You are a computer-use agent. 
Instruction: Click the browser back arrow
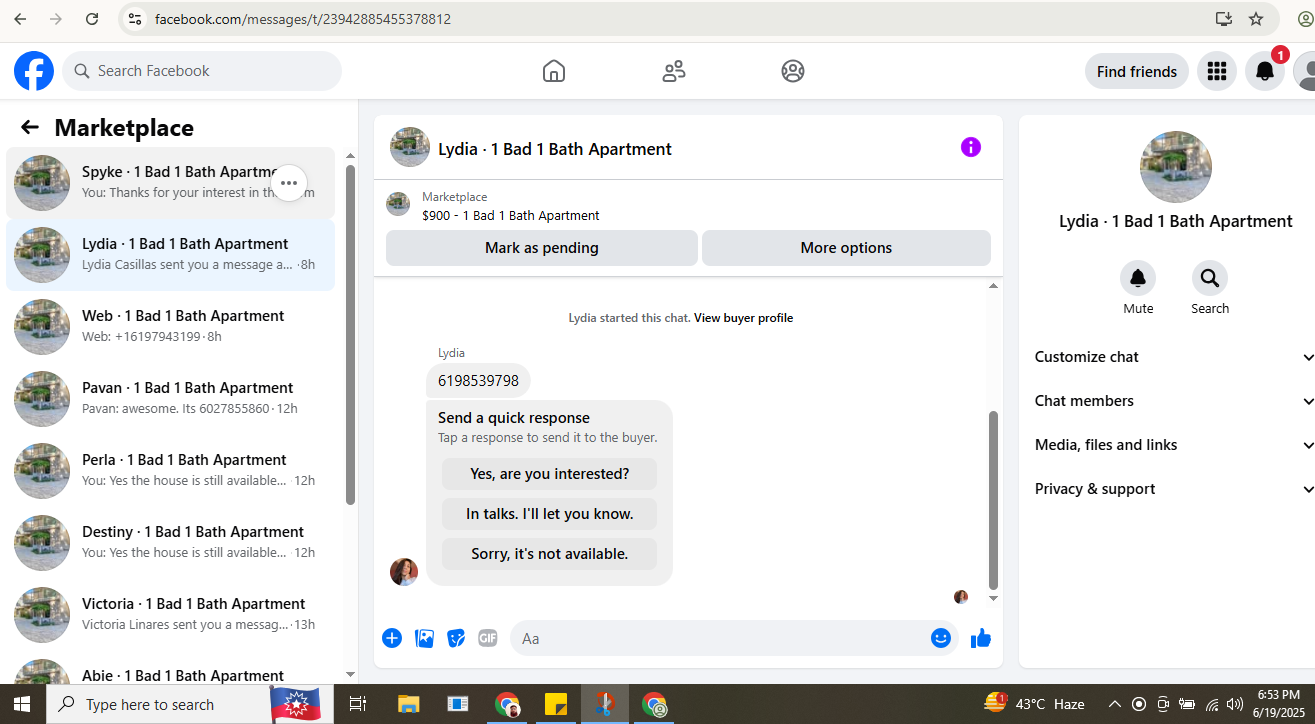coord(20,19)
